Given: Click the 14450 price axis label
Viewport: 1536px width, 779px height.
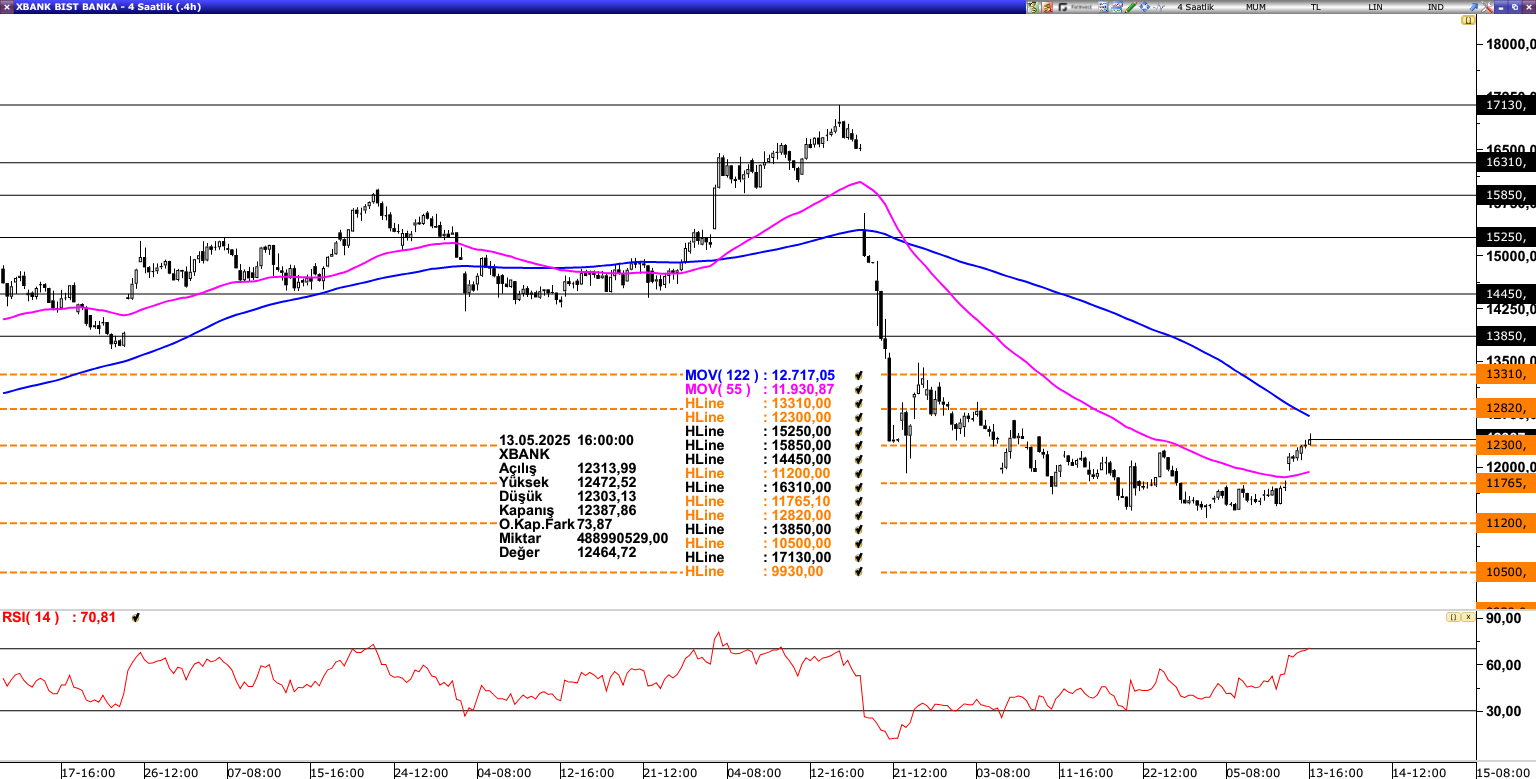Looking at the screenshot, I should click(x=1505, y=294).
